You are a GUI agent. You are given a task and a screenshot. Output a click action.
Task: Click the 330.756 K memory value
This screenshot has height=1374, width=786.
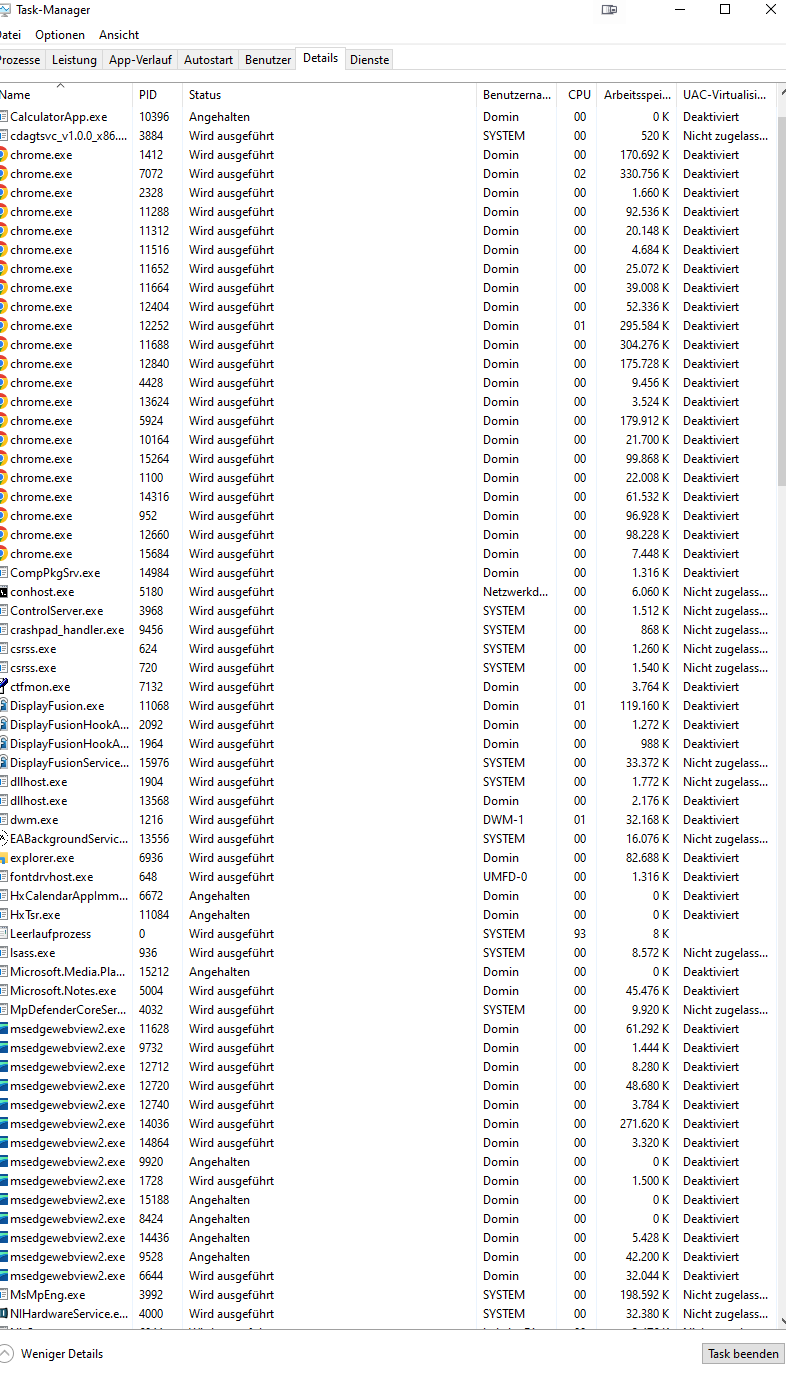(645, 174)
